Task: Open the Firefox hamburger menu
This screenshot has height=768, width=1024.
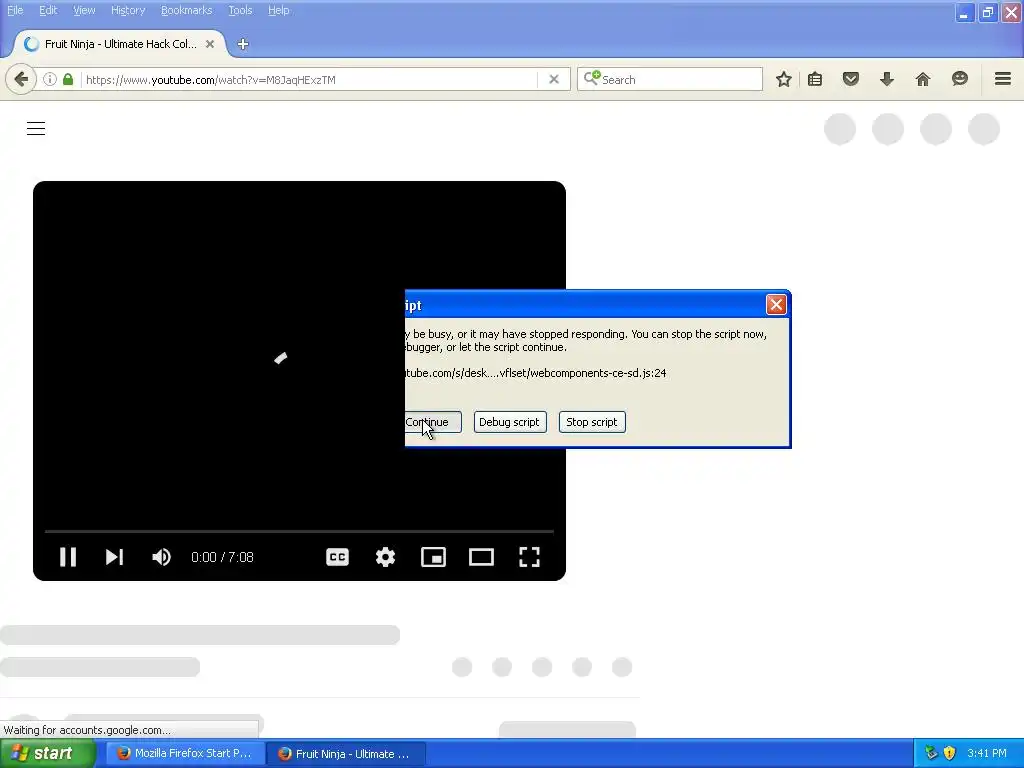Action: click(x=1002, y=80)
